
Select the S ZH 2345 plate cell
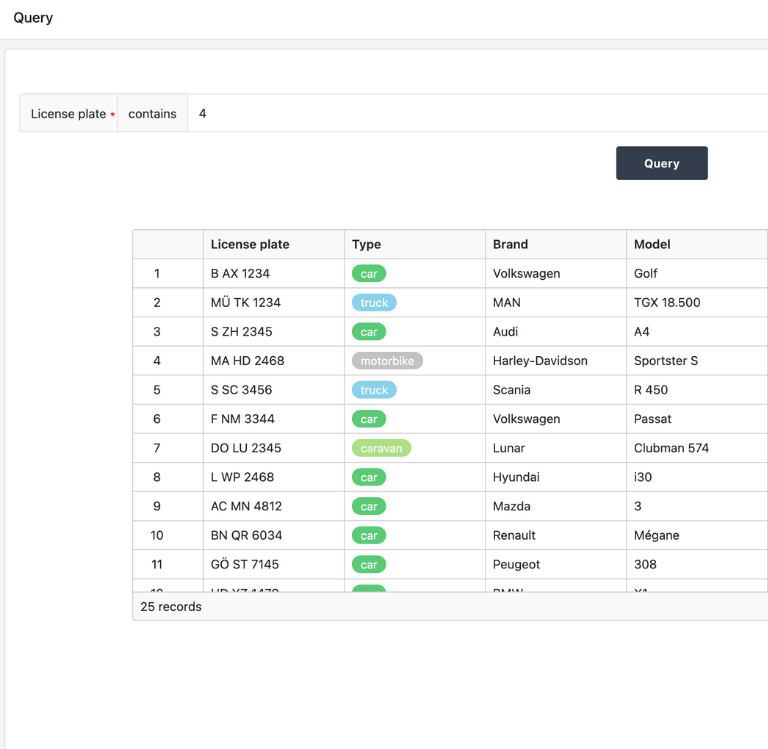coord(274,332)
